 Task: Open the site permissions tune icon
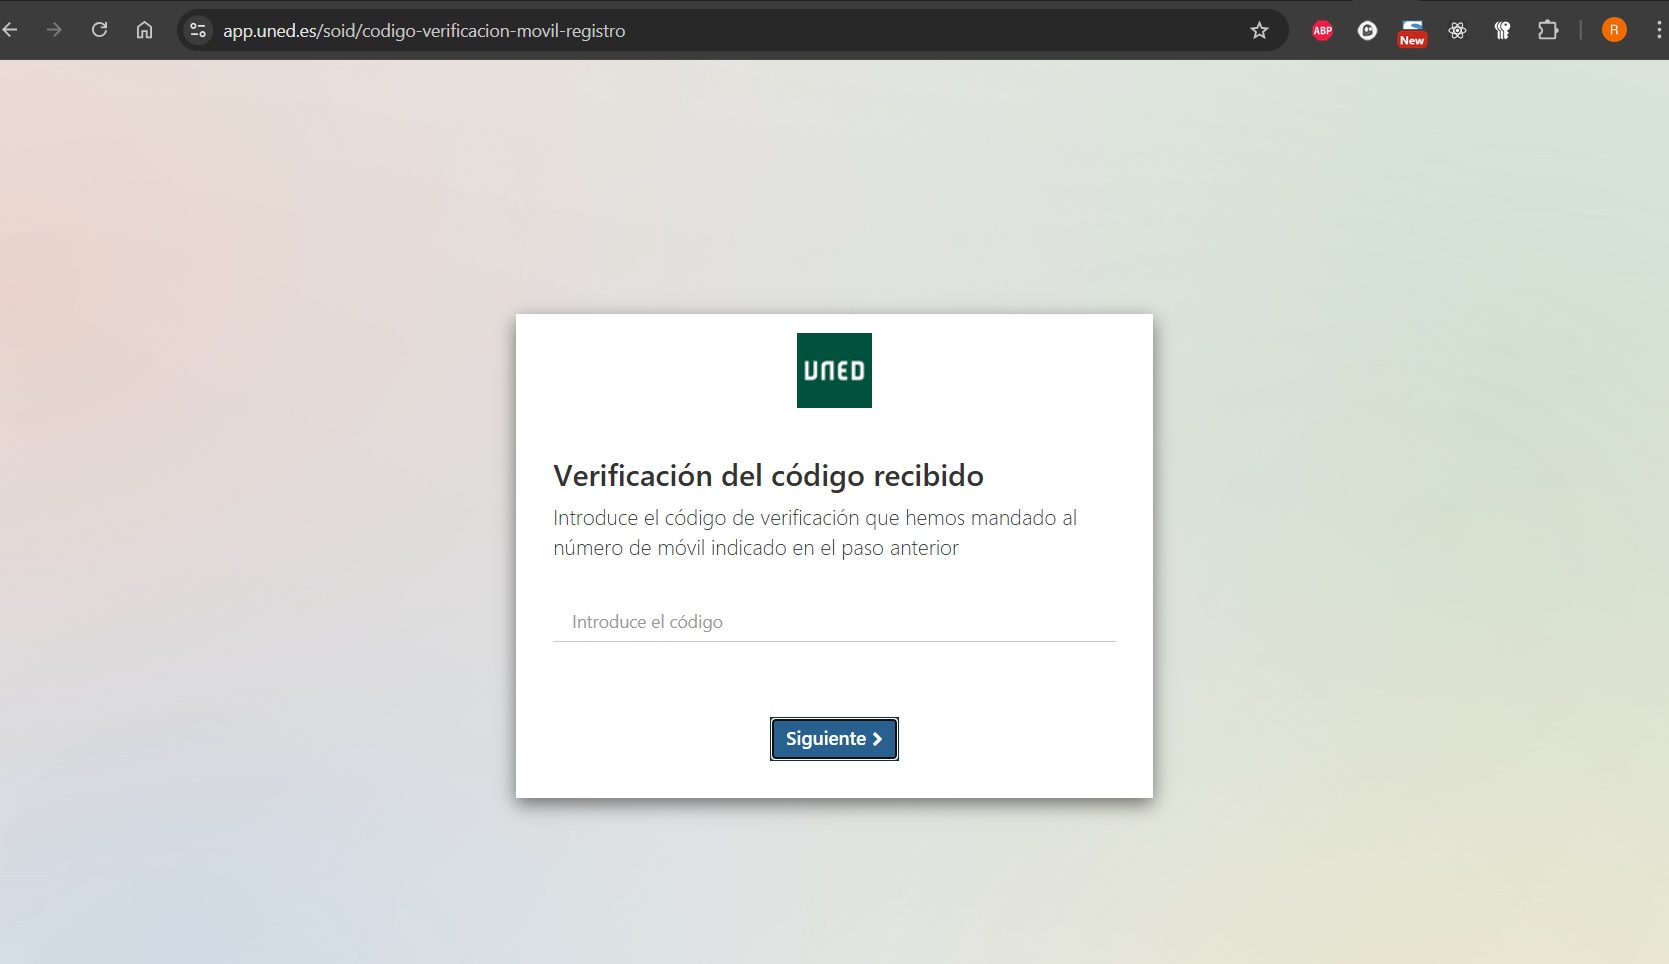pyautogui.click(x=197, y=30)
